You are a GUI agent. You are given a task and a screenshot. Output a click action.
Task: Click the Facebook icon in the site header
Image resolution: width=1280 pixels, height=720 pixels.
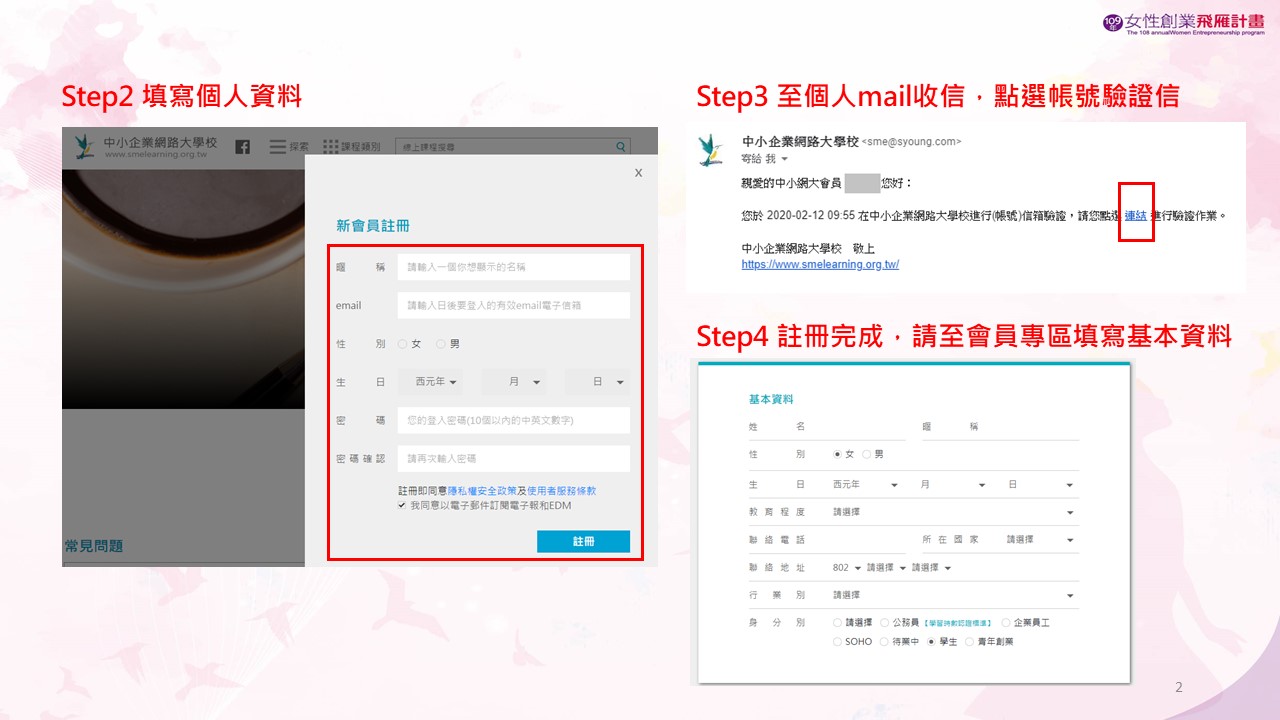click(x=242, y=147)
